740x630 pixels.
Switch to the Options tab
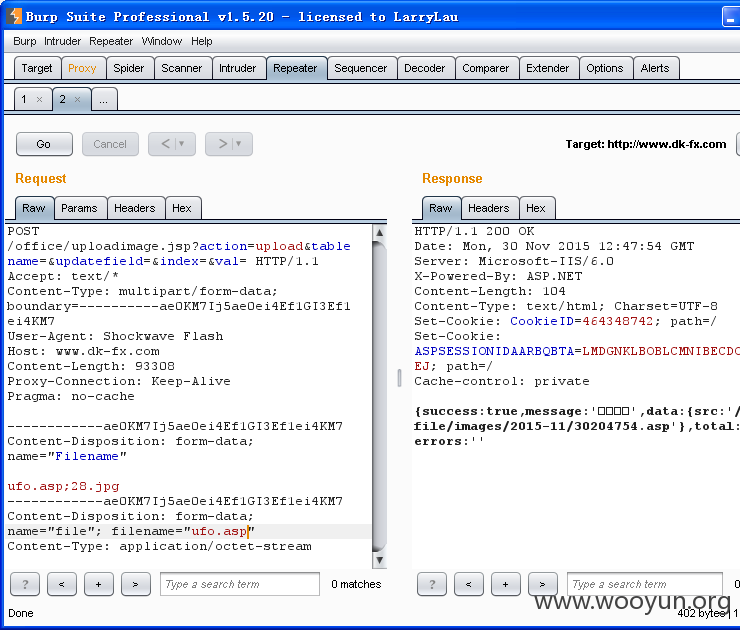pyautogui.click(x=605, y=68)
